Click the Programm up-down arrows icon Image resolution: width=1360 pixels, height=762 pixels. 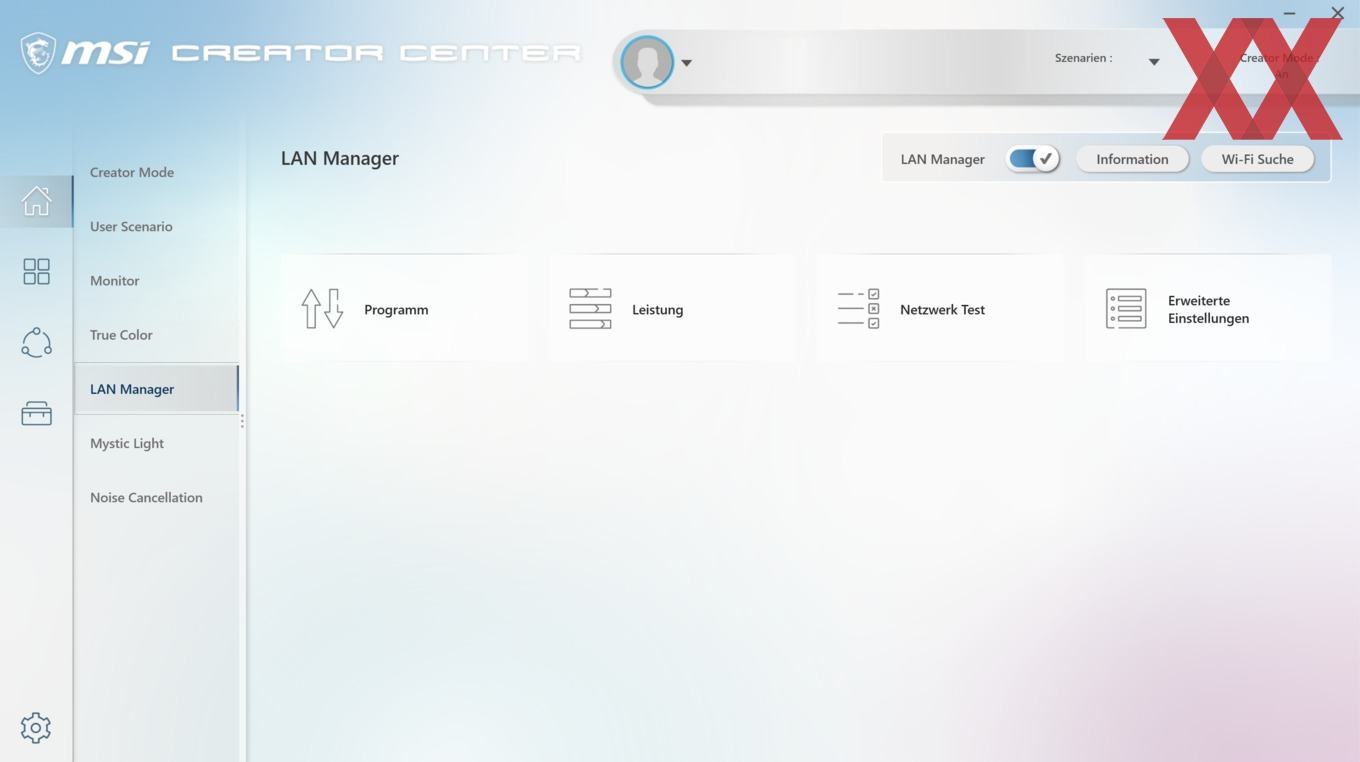point(322,309)
